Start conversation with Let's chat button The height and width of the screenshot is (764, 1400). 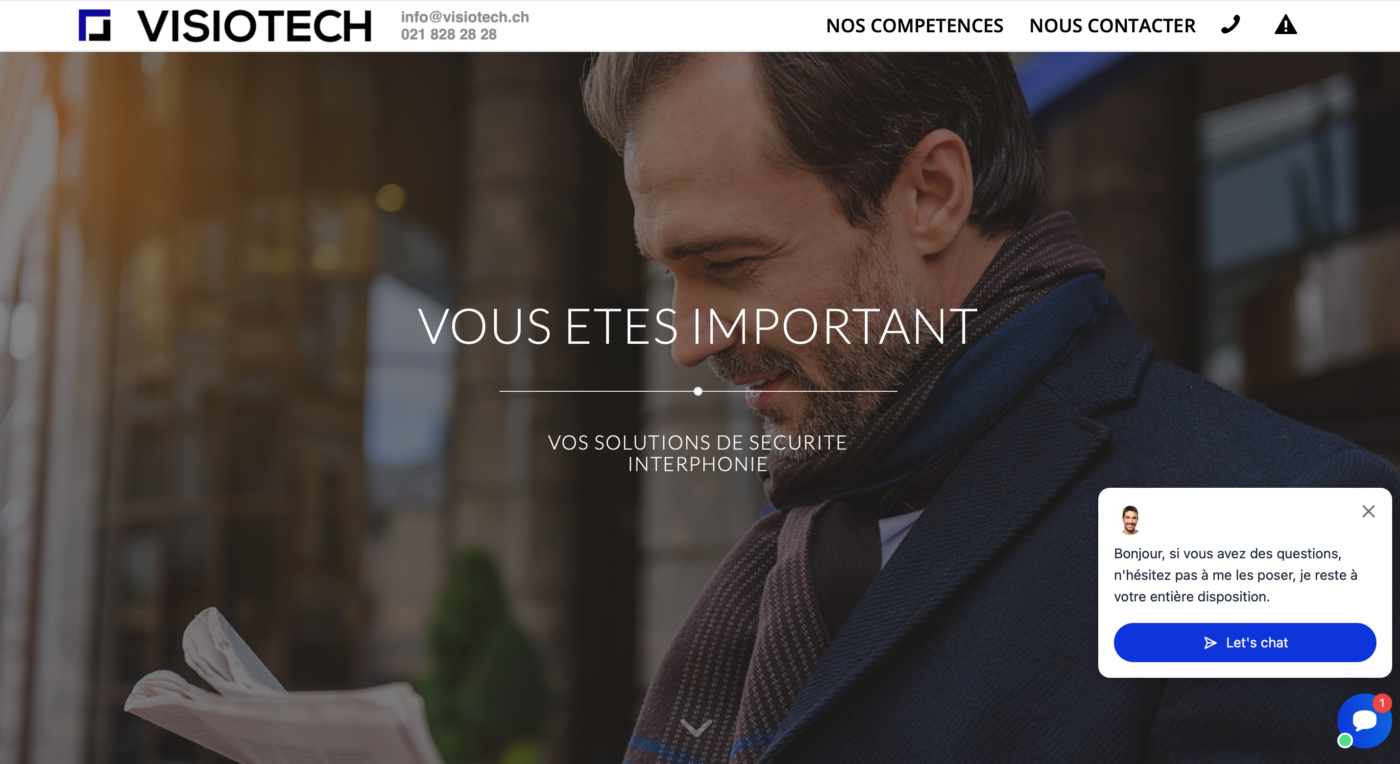pos(1245,642)
